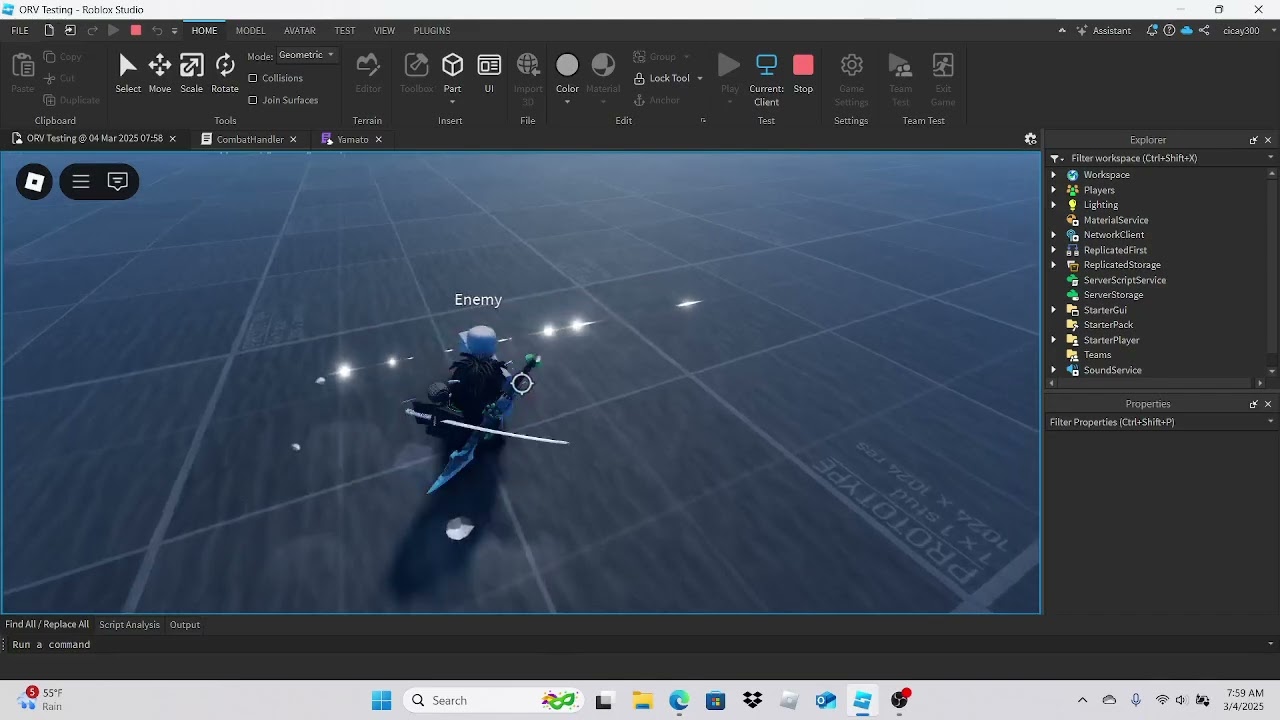1280x720 pixels.
Task: Switch to the PLUGINS ribbon tab
Action: [432, 30]
